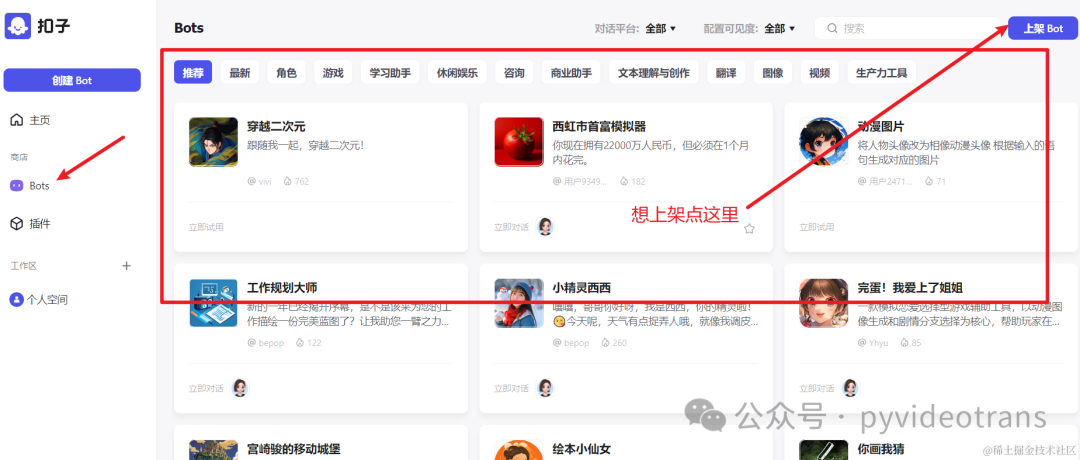Screen dimensions: 1080x460
Task: Click 立即试用 on the 穿越二次元 card
Action: 206,227
